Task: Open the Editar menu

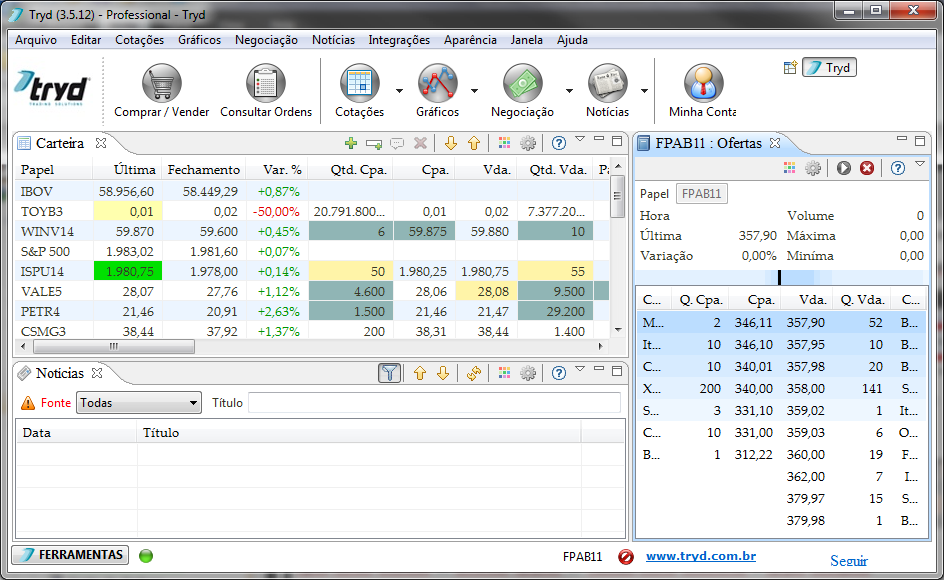Action: (85, 40)
